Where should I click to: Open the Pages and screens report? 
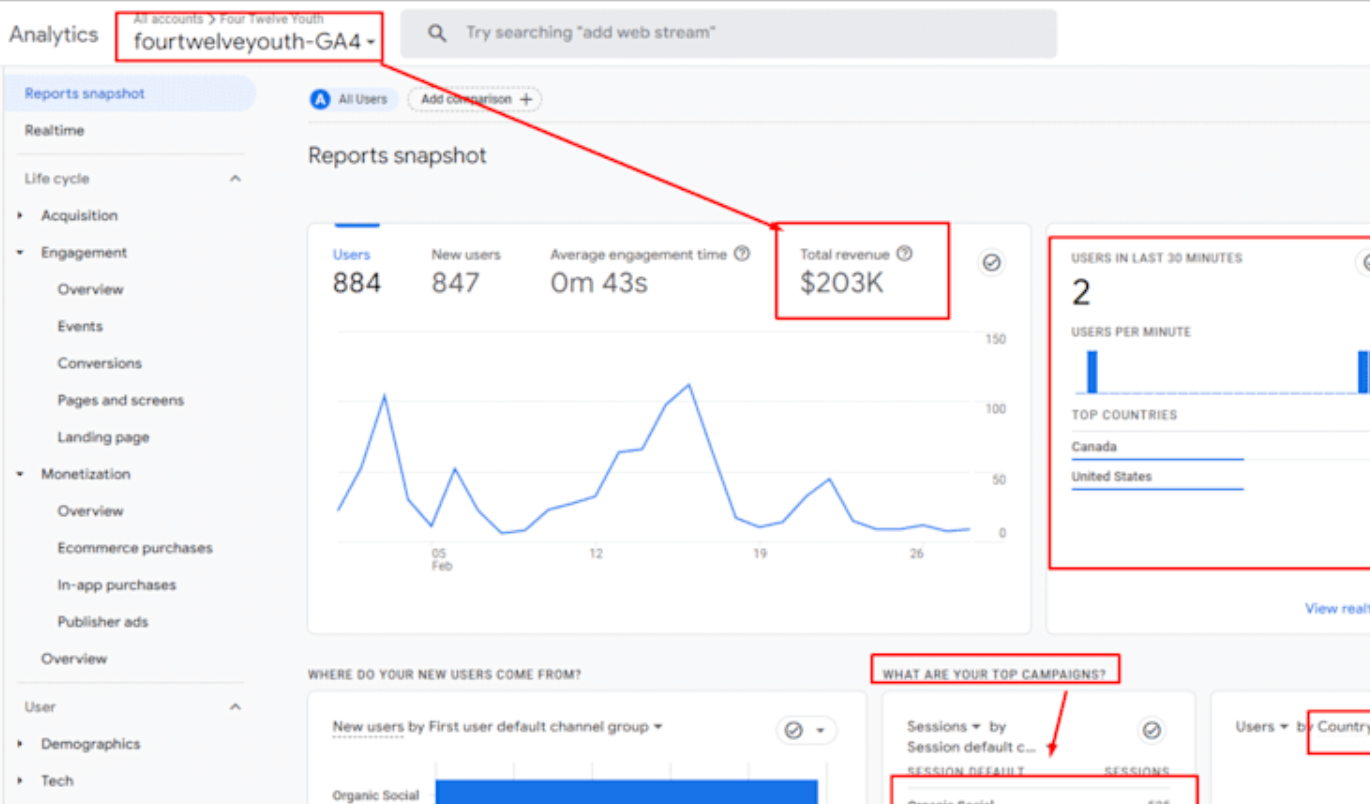(120, 400)
